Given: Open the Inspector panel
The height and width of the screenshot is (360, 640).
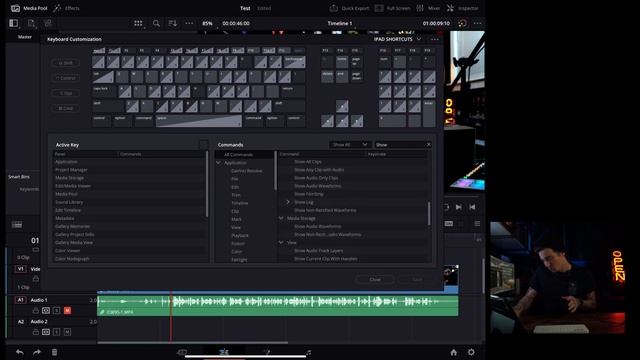Looking at the screenshot, I should [462, 8].
